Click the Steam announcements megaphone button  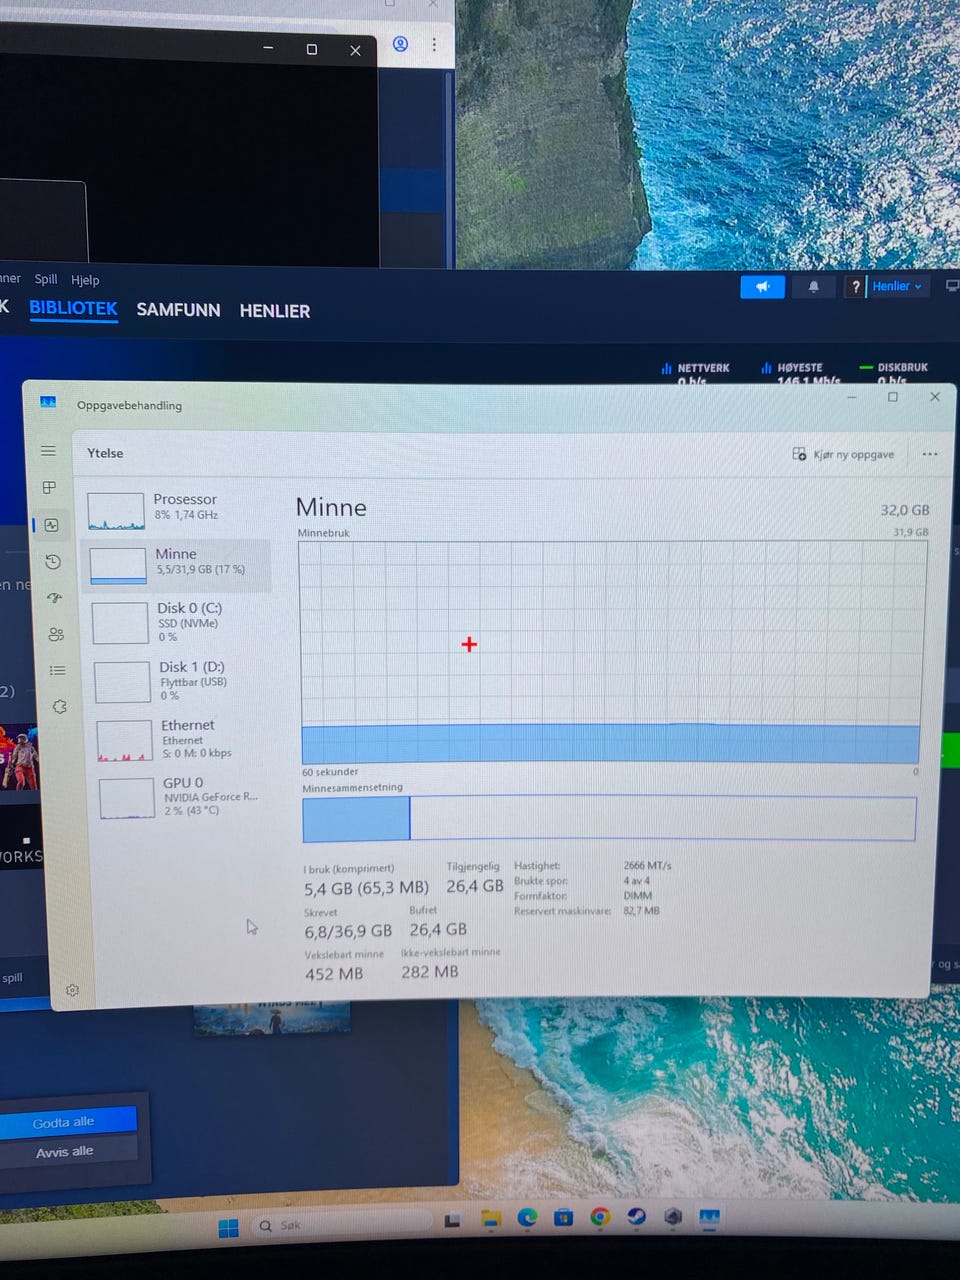763,287
